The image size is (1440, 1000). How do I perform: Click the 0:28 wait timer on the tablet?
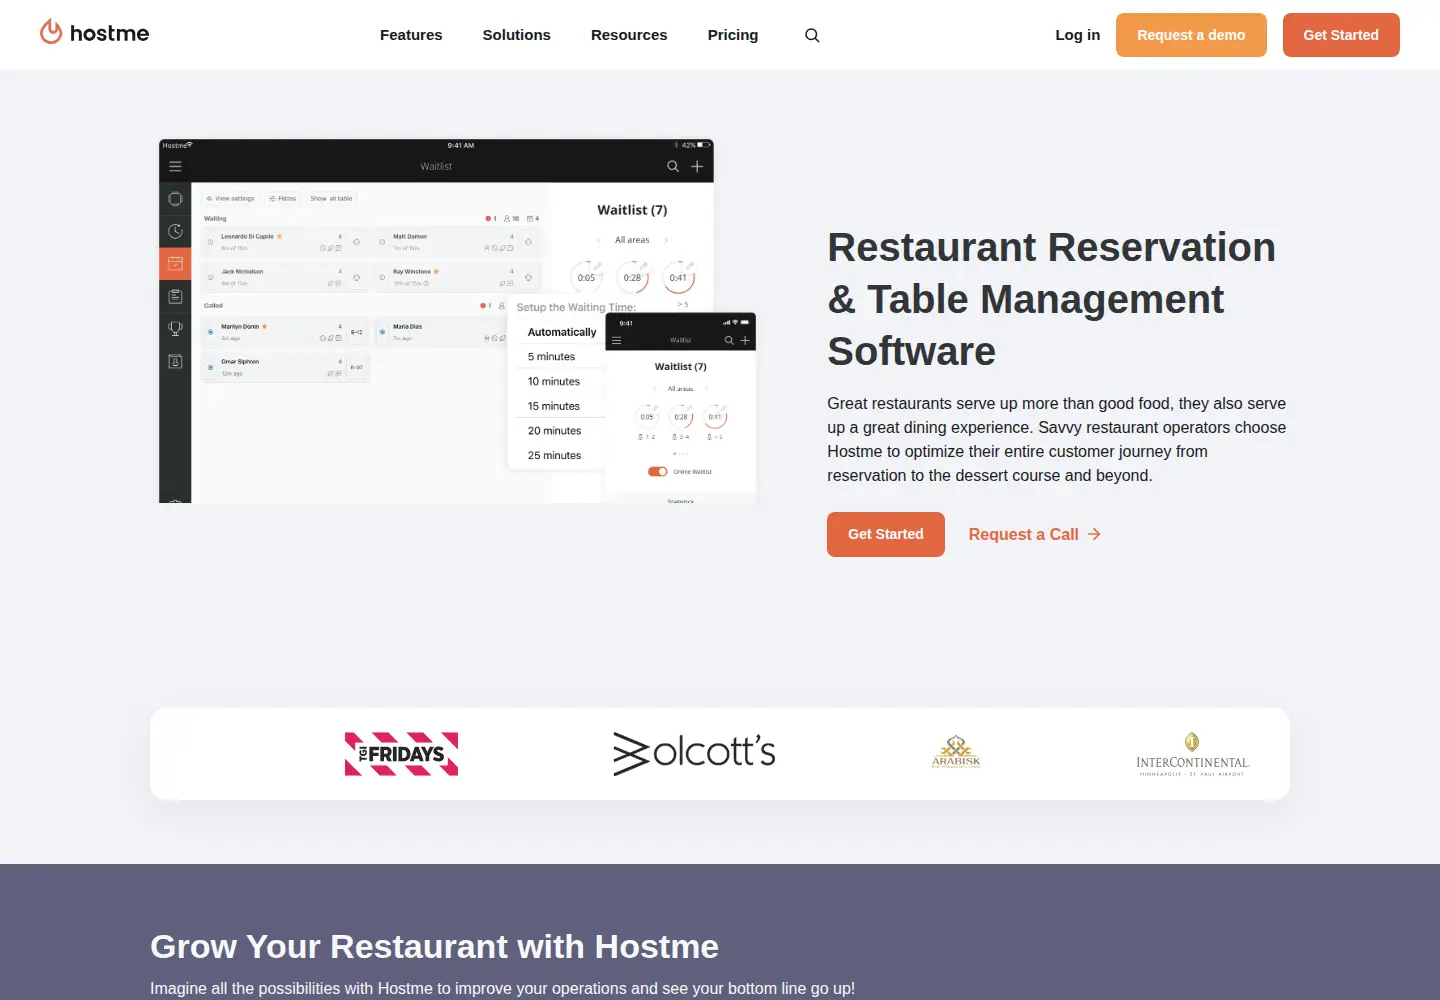632,277
